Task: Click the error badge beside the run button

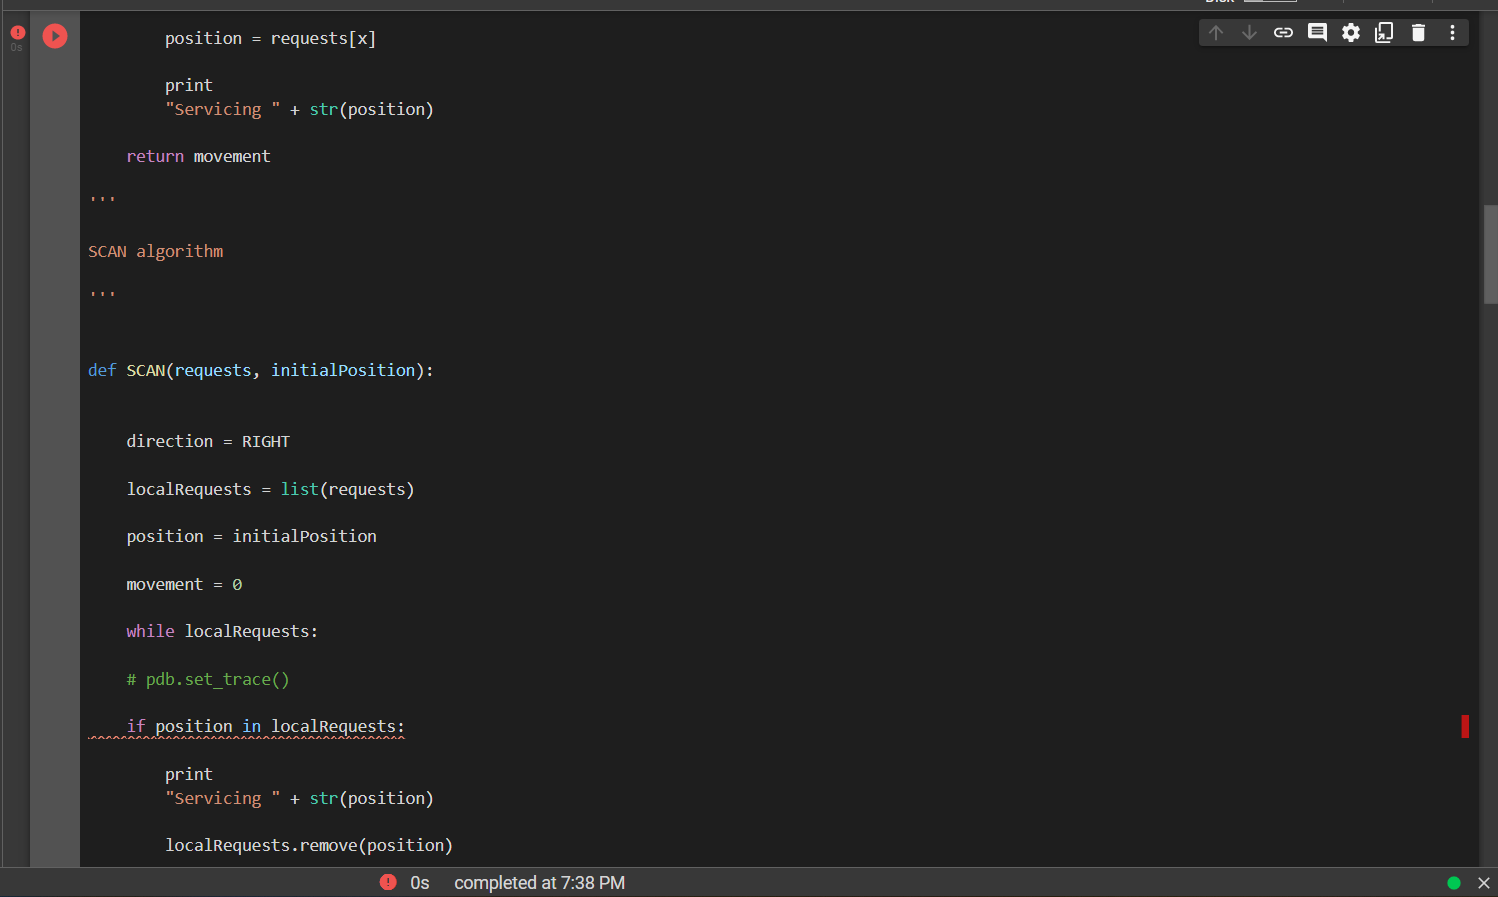Action: (x=16, y=33)
